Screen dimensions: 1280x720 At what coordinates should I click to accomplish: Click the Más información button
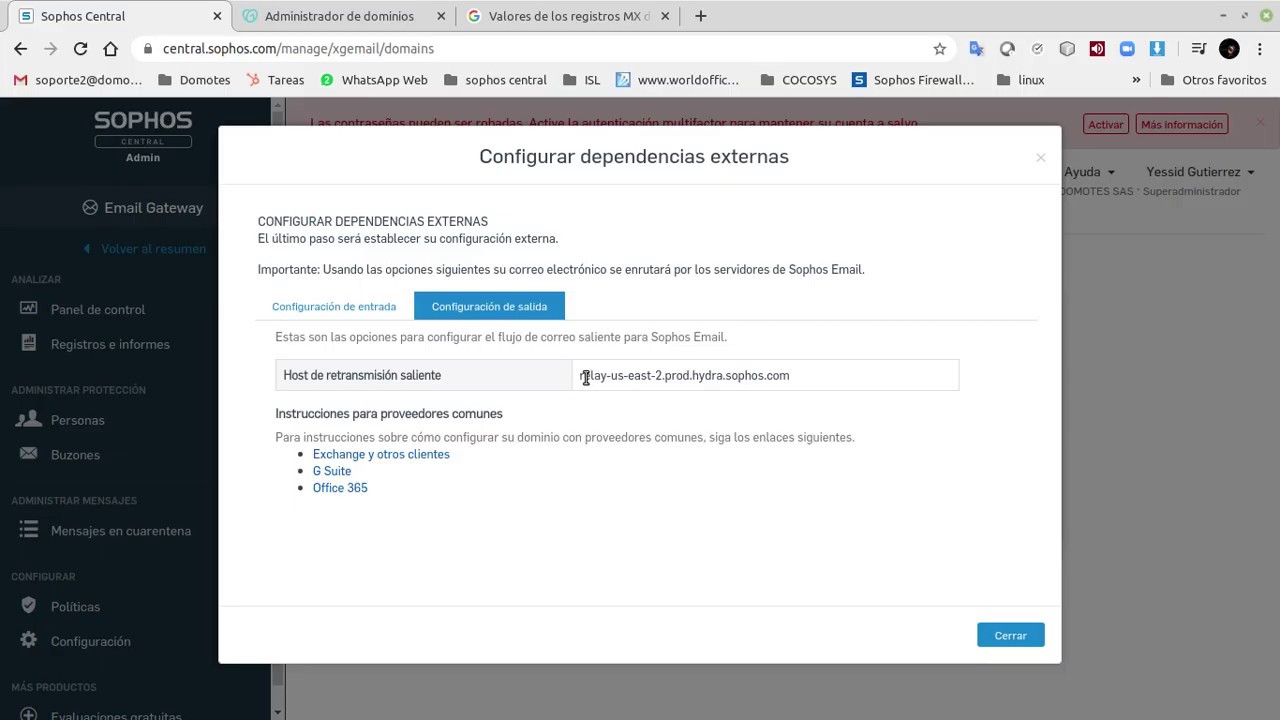(x=1181, y=124)
